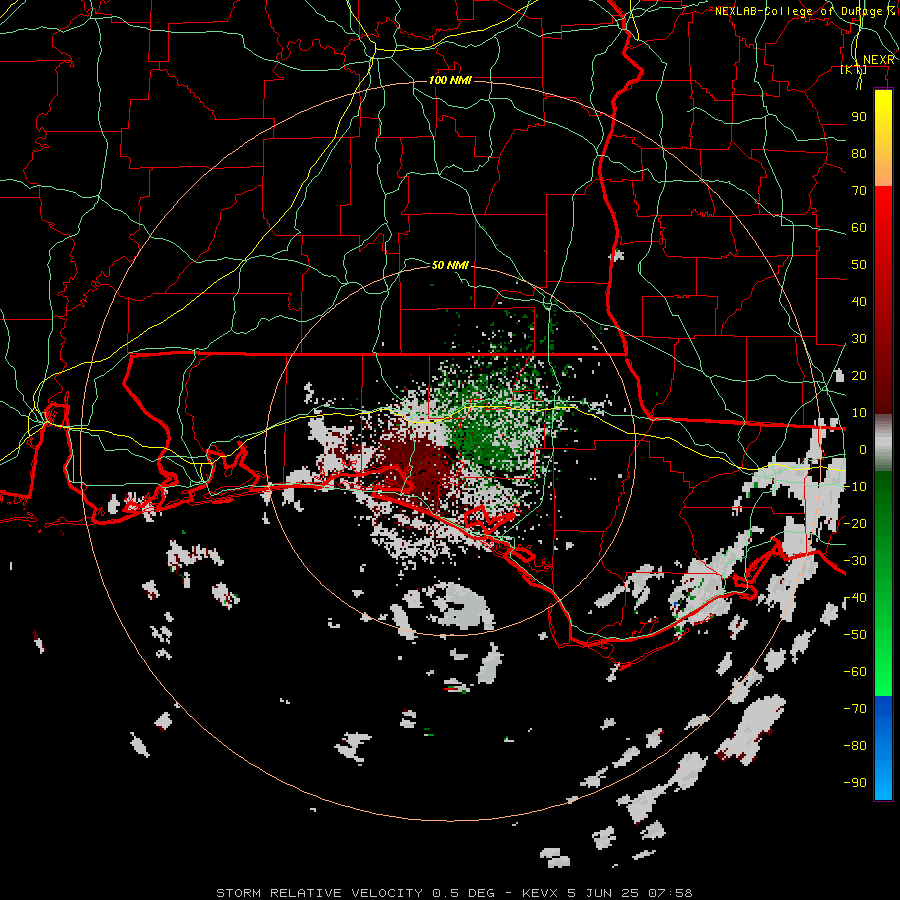Click the "-70" value on velocity scale
This screenshot has height=900, width=900.
[855, 708]
